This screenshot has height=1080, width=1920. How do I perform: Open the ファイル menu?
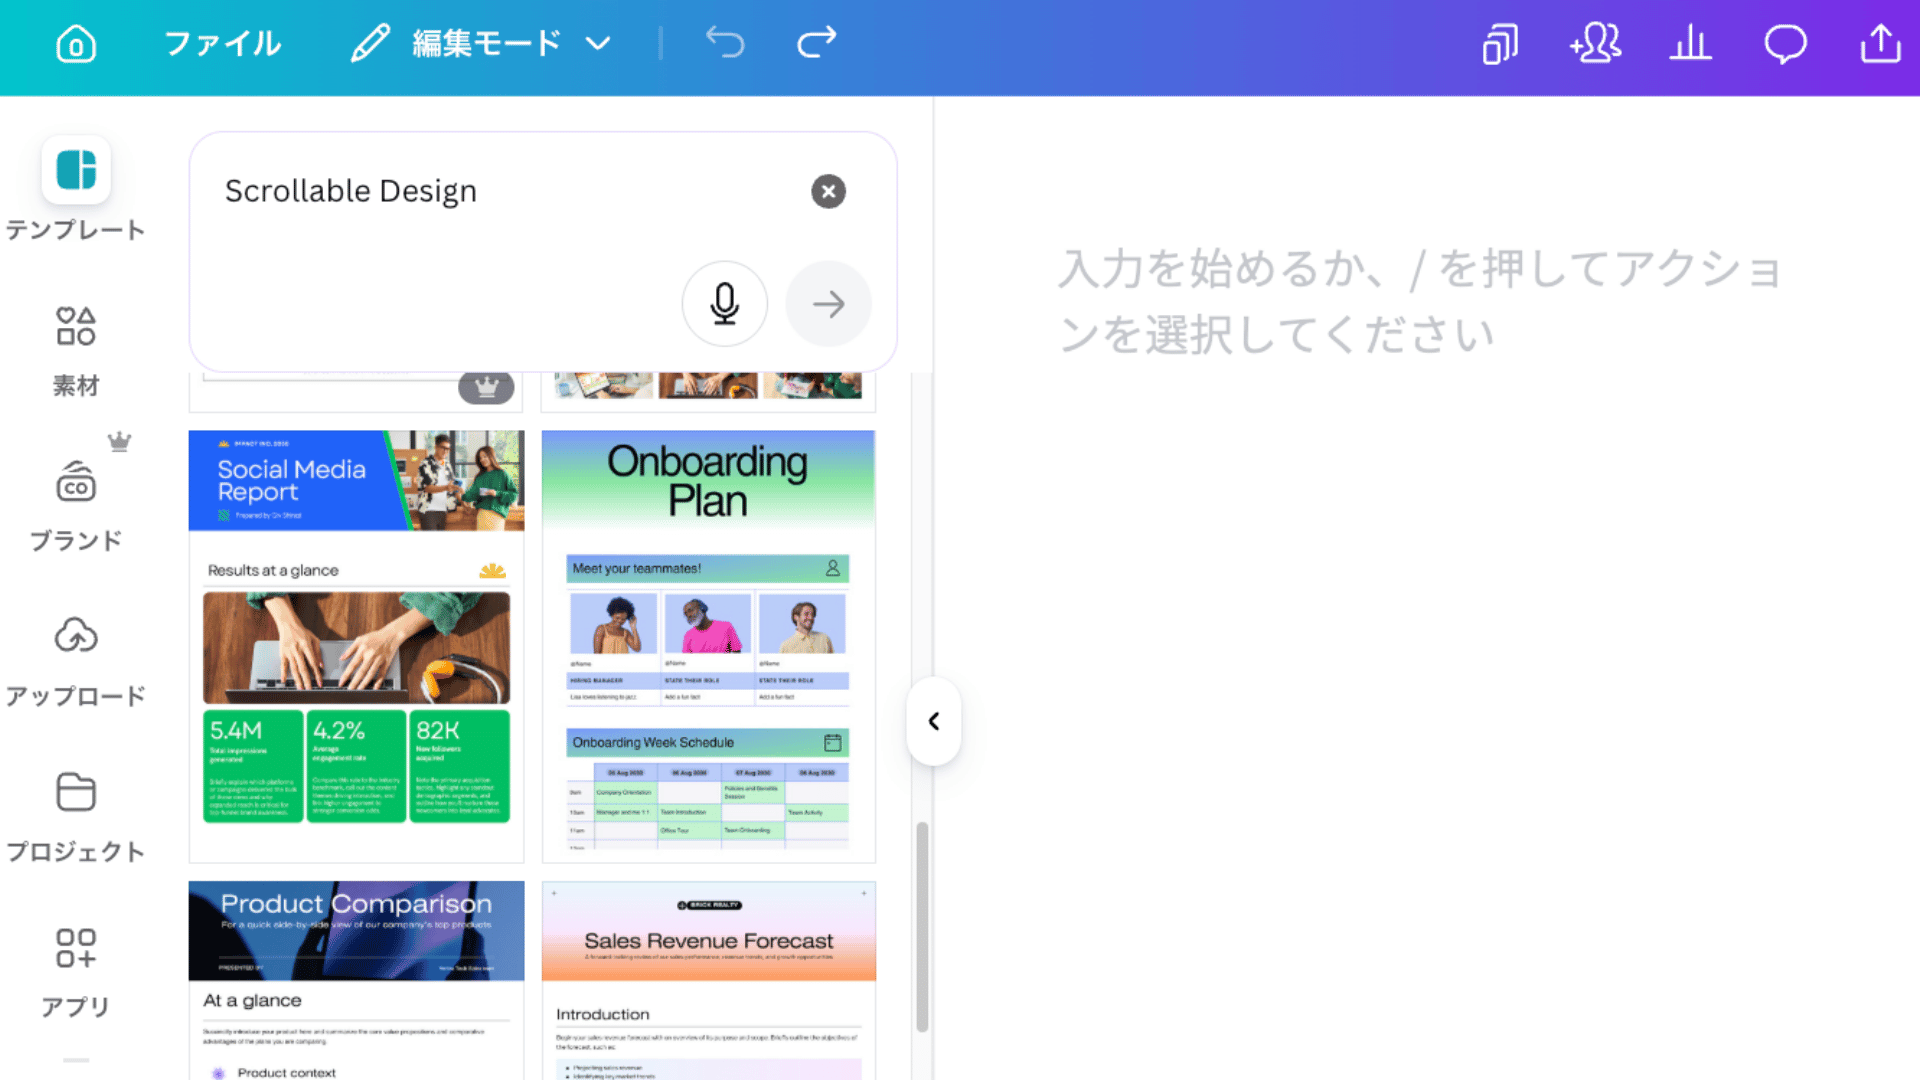[x=221, y=42]
